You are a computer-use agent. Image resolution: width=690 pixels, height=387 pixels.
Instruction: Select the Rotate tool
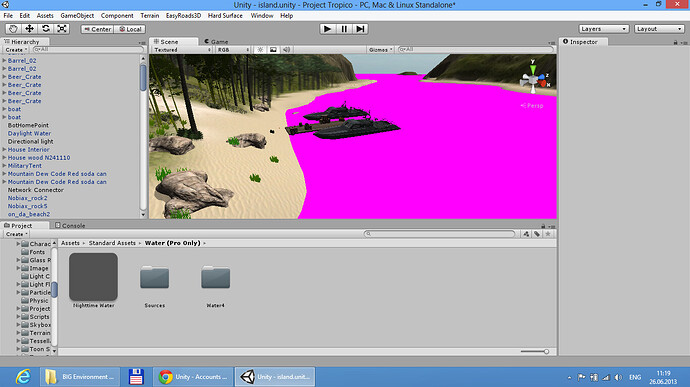[x=46, y=29]
